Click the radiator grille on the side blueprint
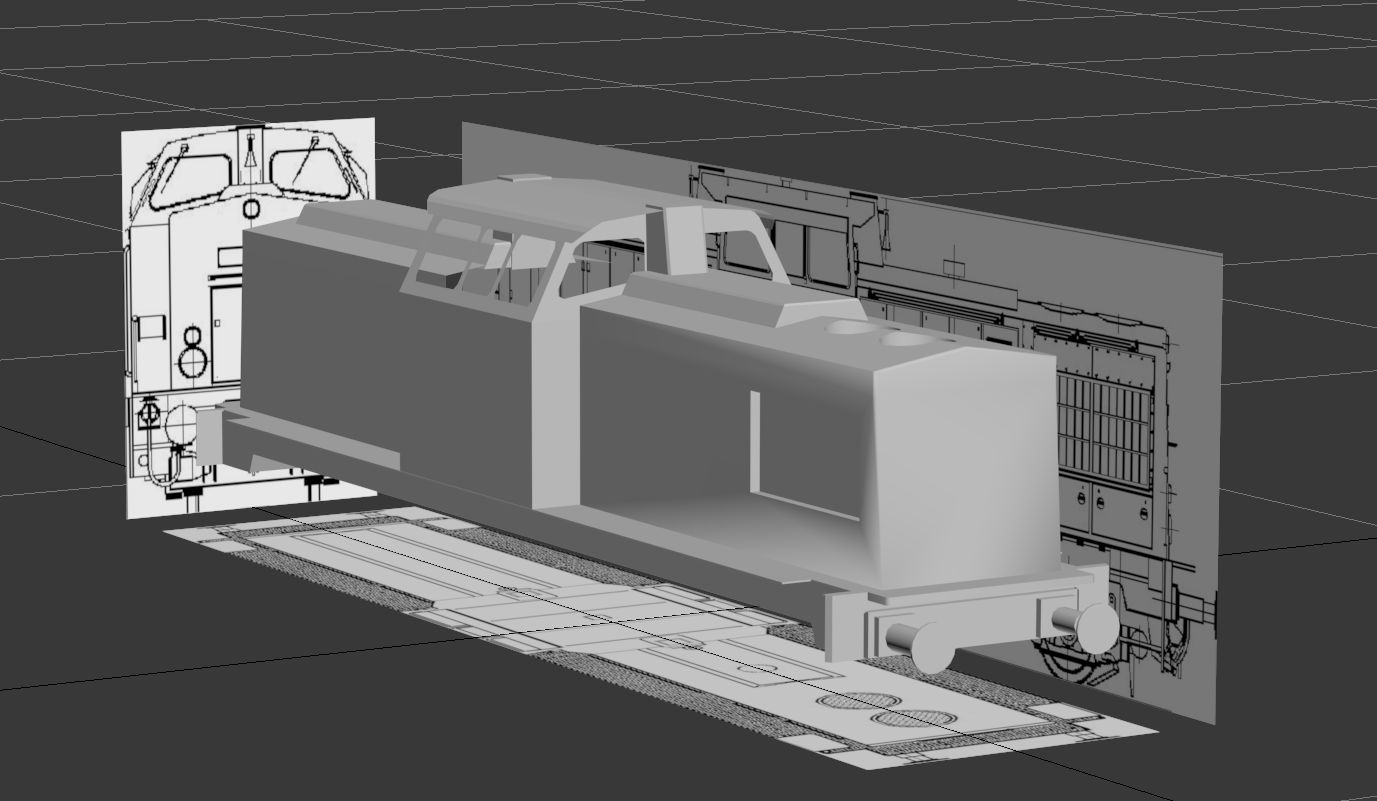Viewport: 1377px width, 801px height. (1105, 425)
